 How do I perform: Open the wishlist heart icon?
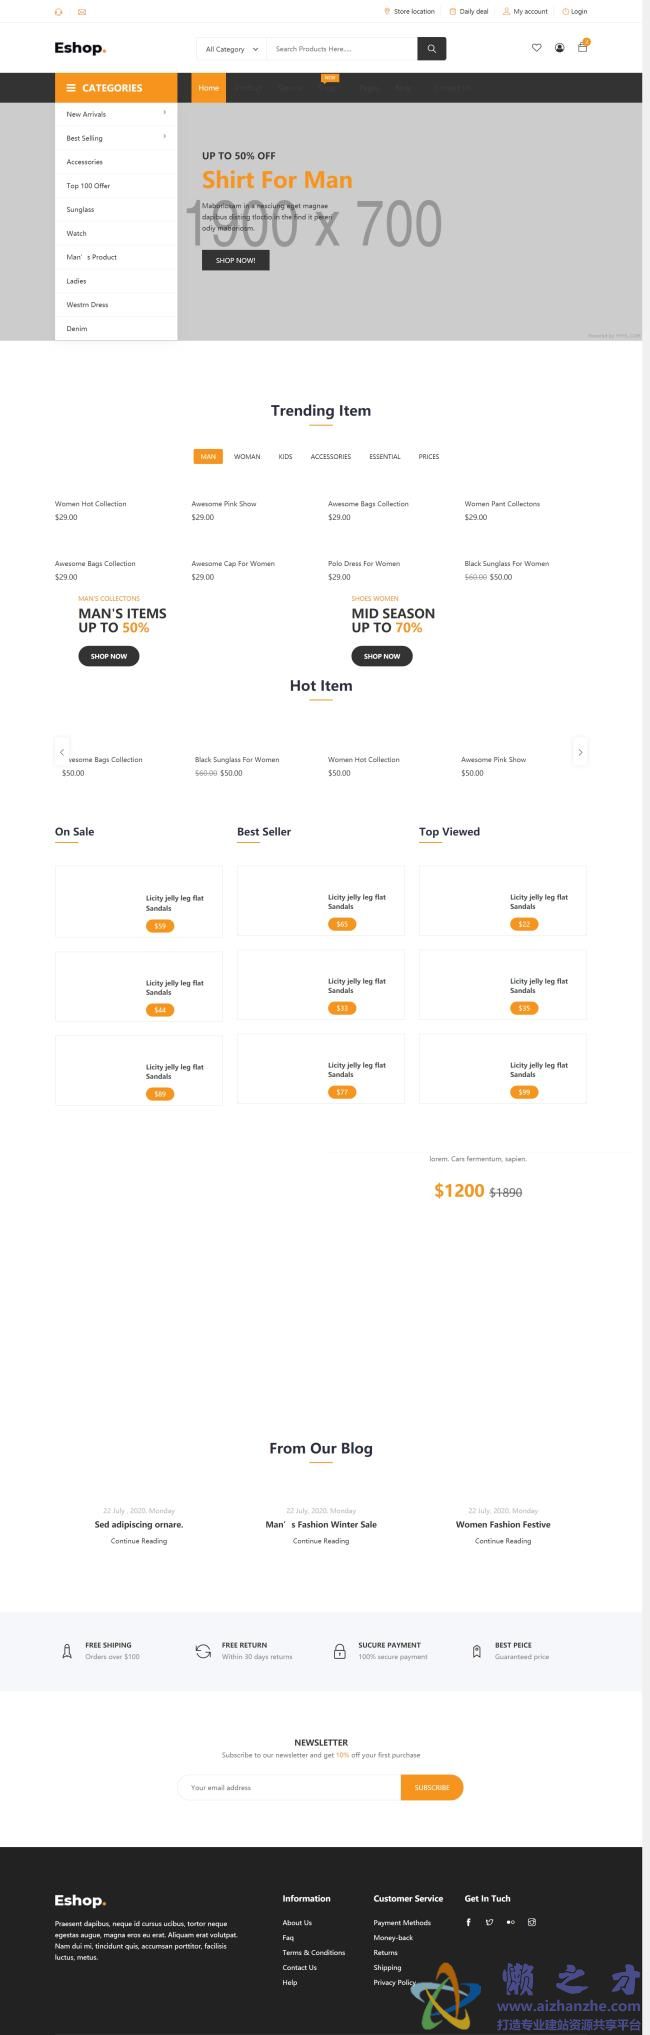click(x=537, y=48)
